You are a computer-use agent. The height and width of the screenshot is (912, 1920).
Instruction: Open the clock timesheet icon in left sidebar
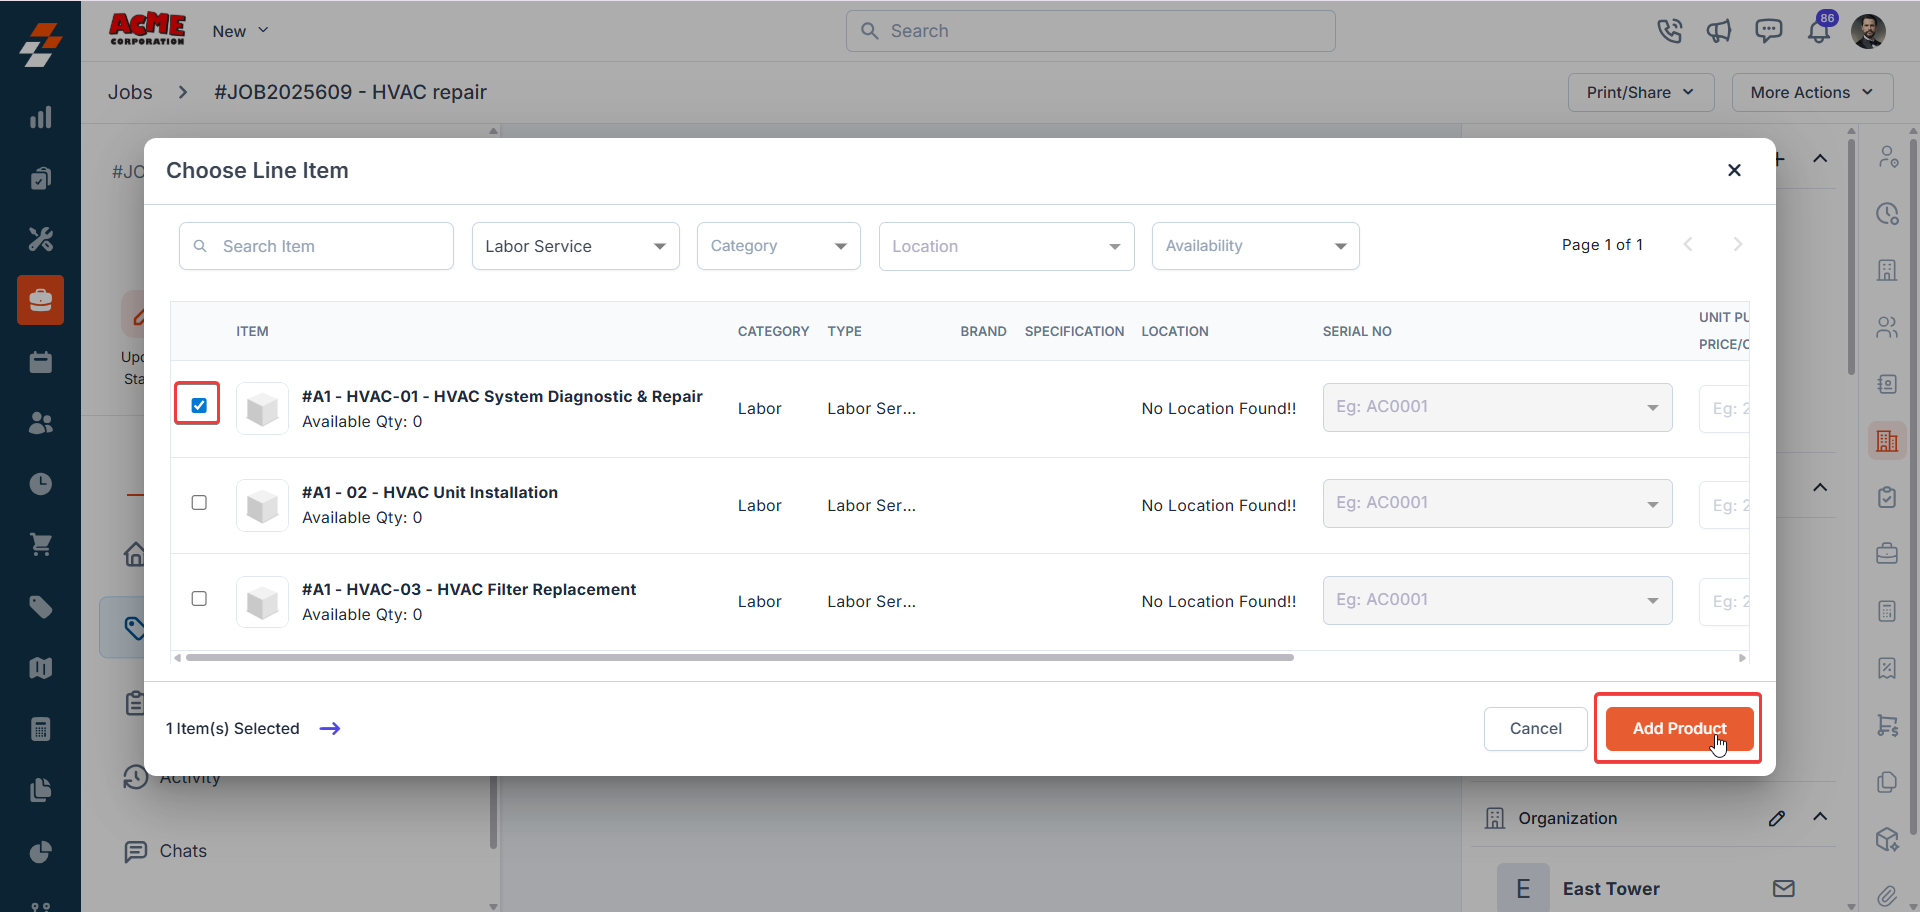click(x=40, y=484)
